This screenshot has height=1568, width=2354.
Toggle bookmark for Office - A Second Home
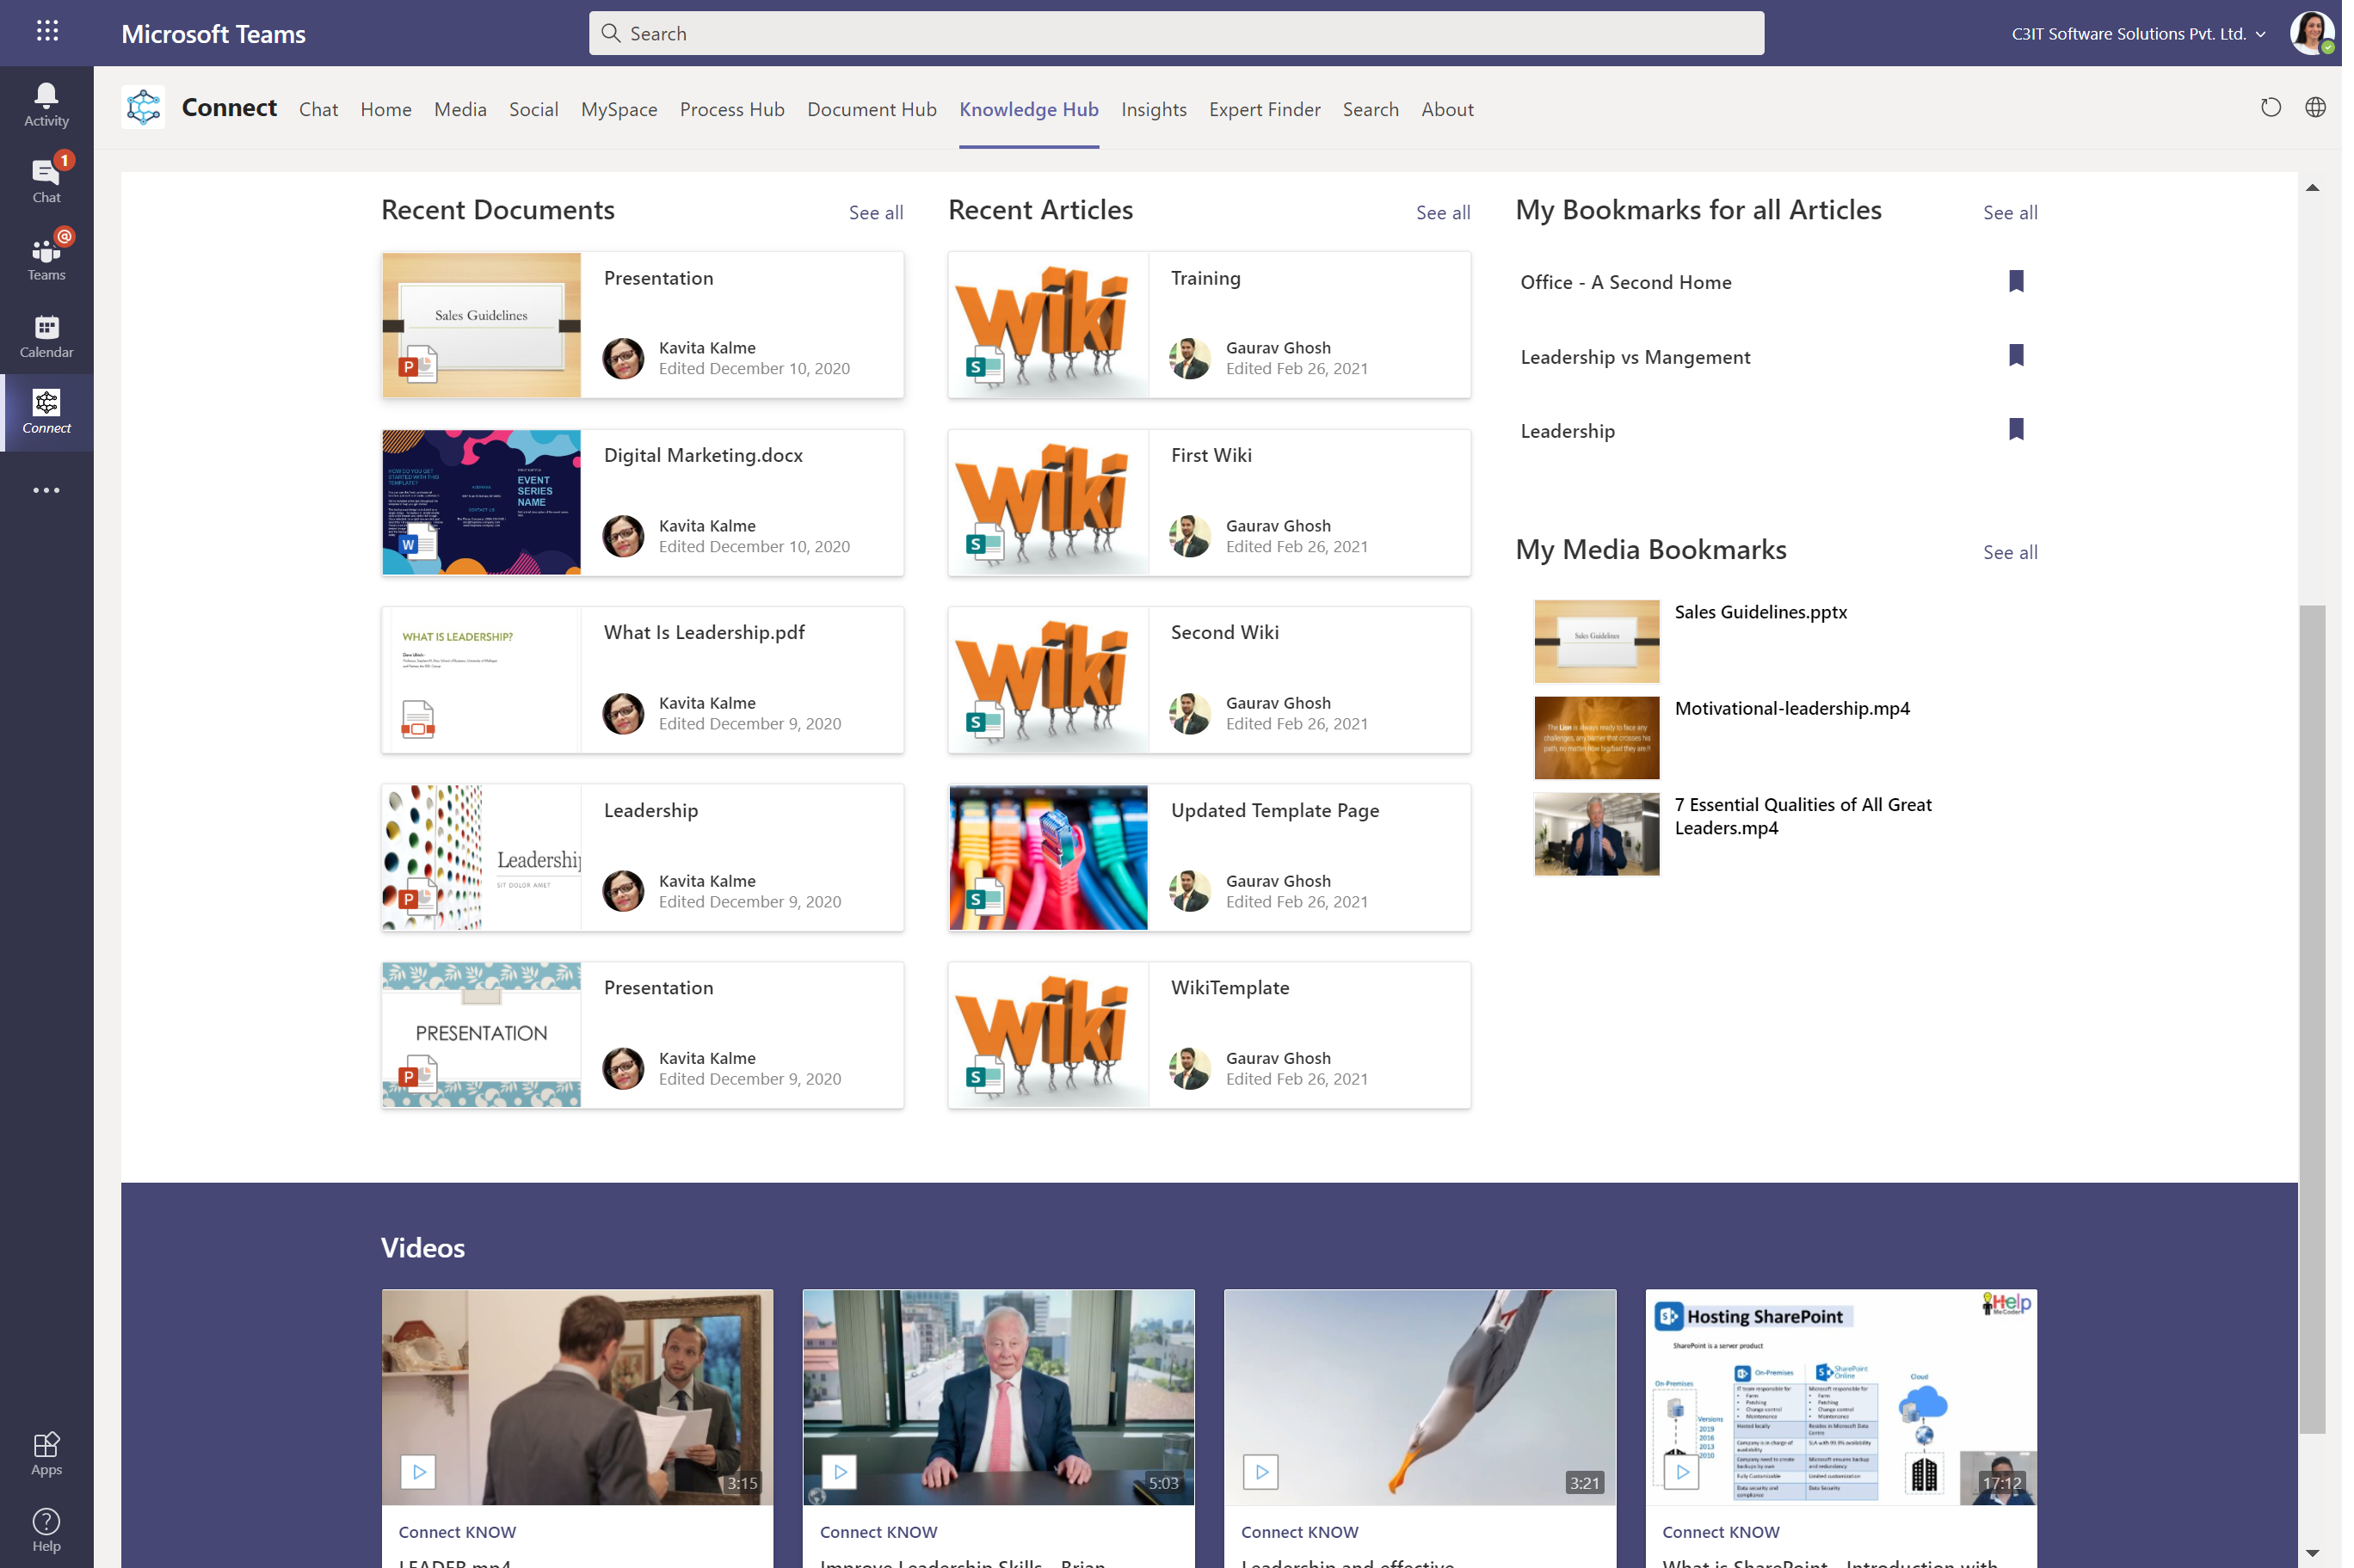point(2015,281)
